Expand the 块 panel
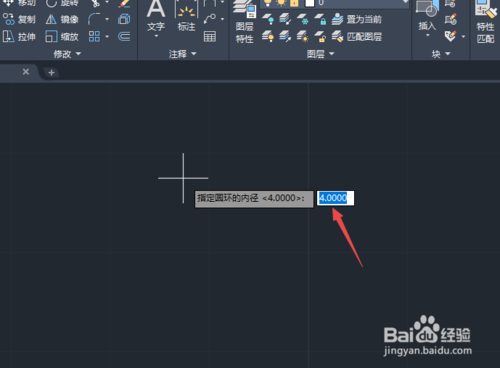The image size is (500, 368). coord(441,54)
